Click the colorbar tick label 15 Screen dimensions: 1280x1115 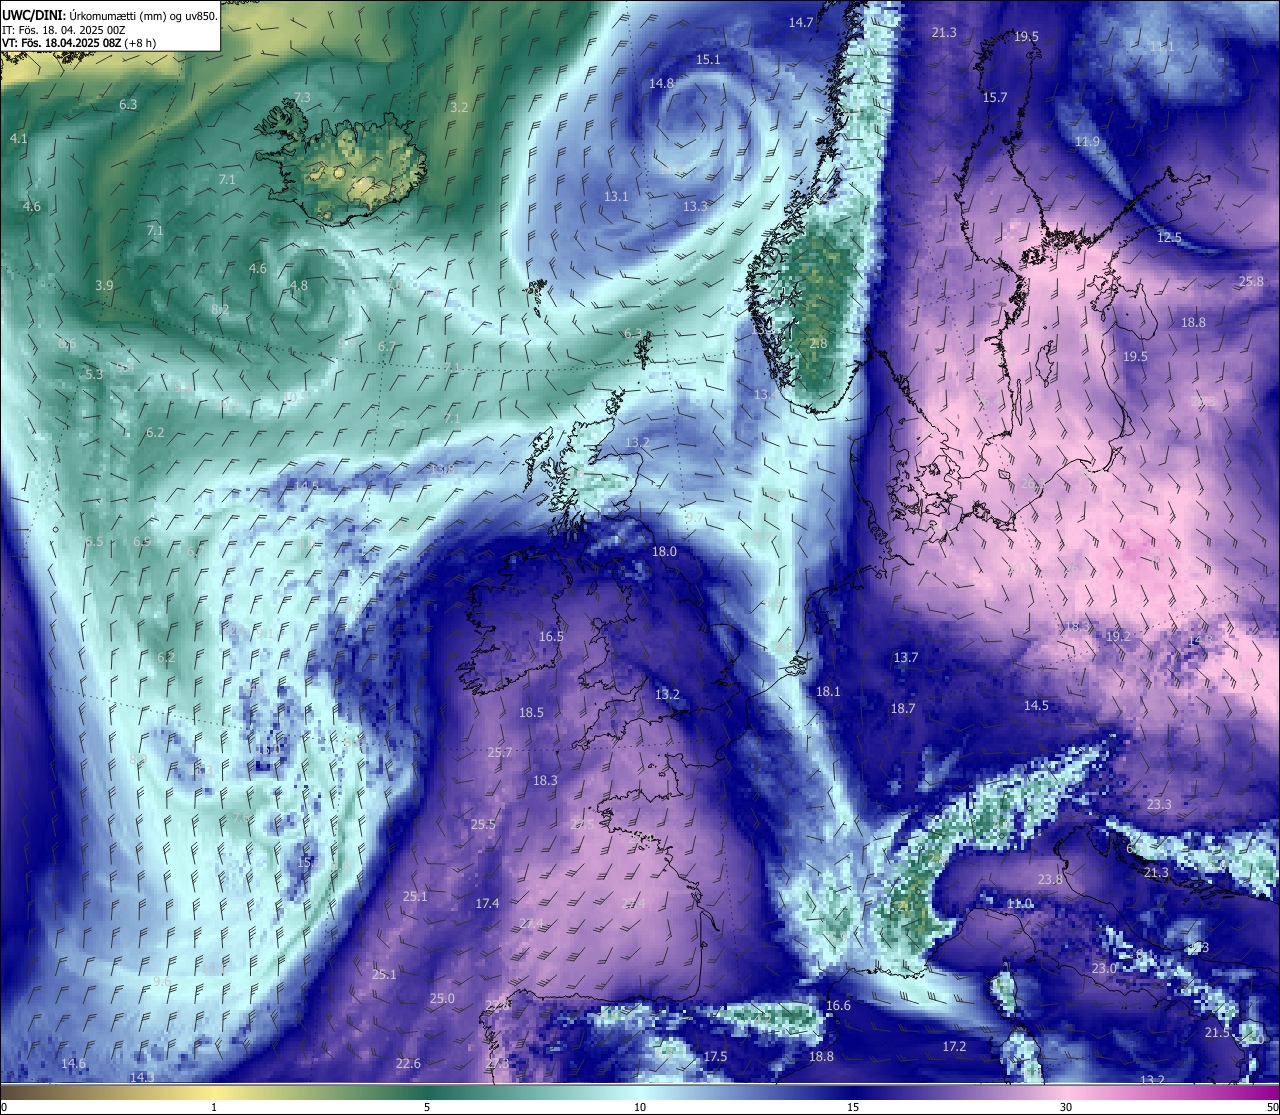pyautogui.click(x=853, y=1107)
